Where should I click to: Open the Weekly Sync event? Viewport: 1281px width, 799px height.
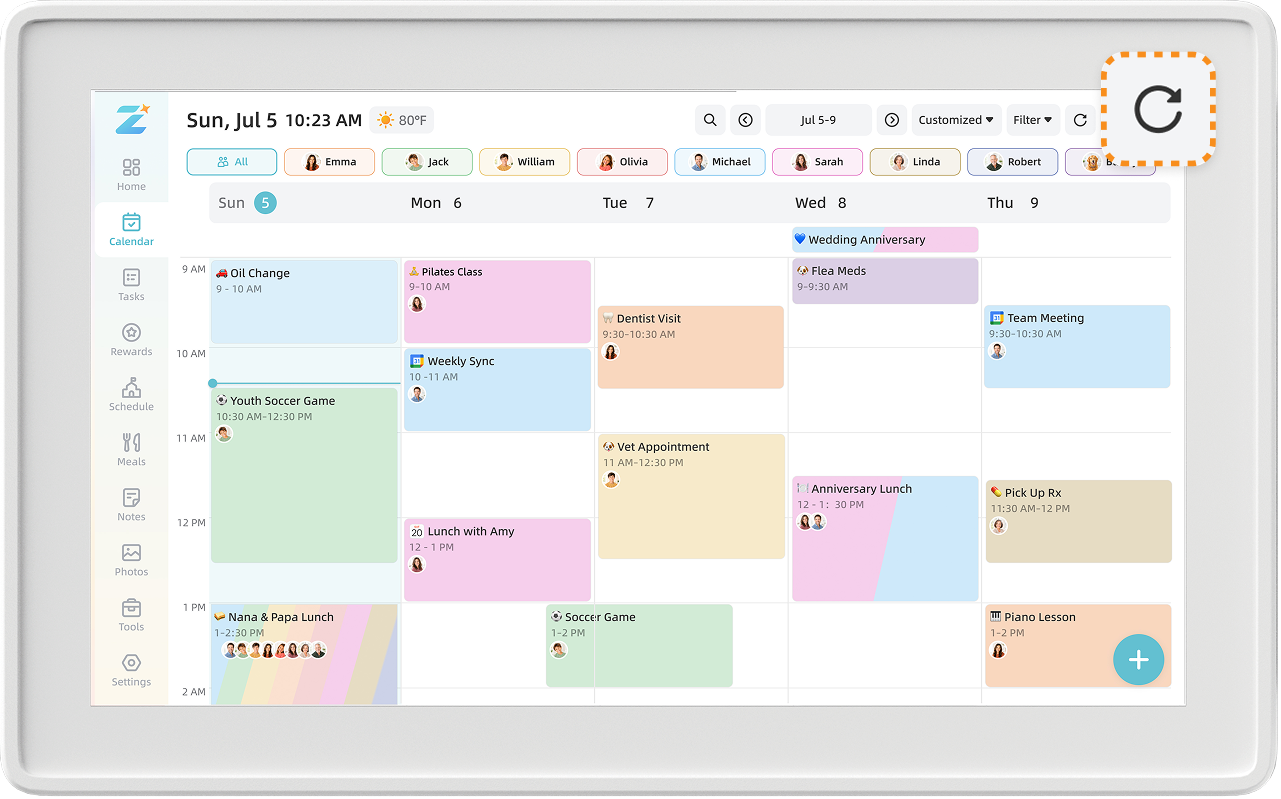click(497, 390)
